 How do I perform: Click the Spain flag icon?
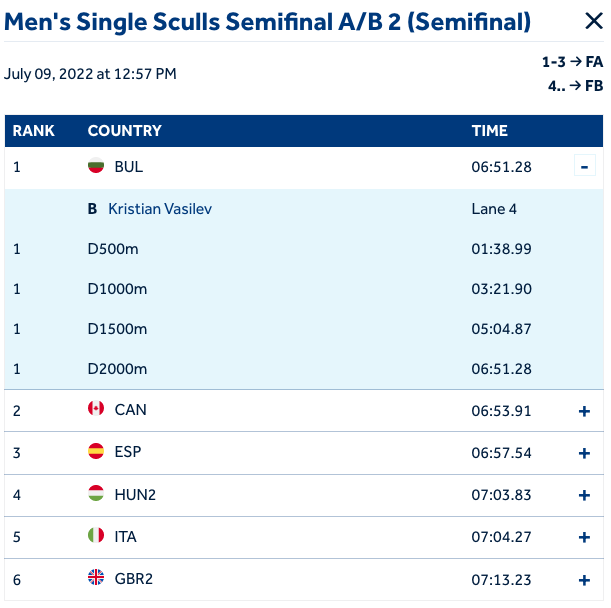(96, 452)
